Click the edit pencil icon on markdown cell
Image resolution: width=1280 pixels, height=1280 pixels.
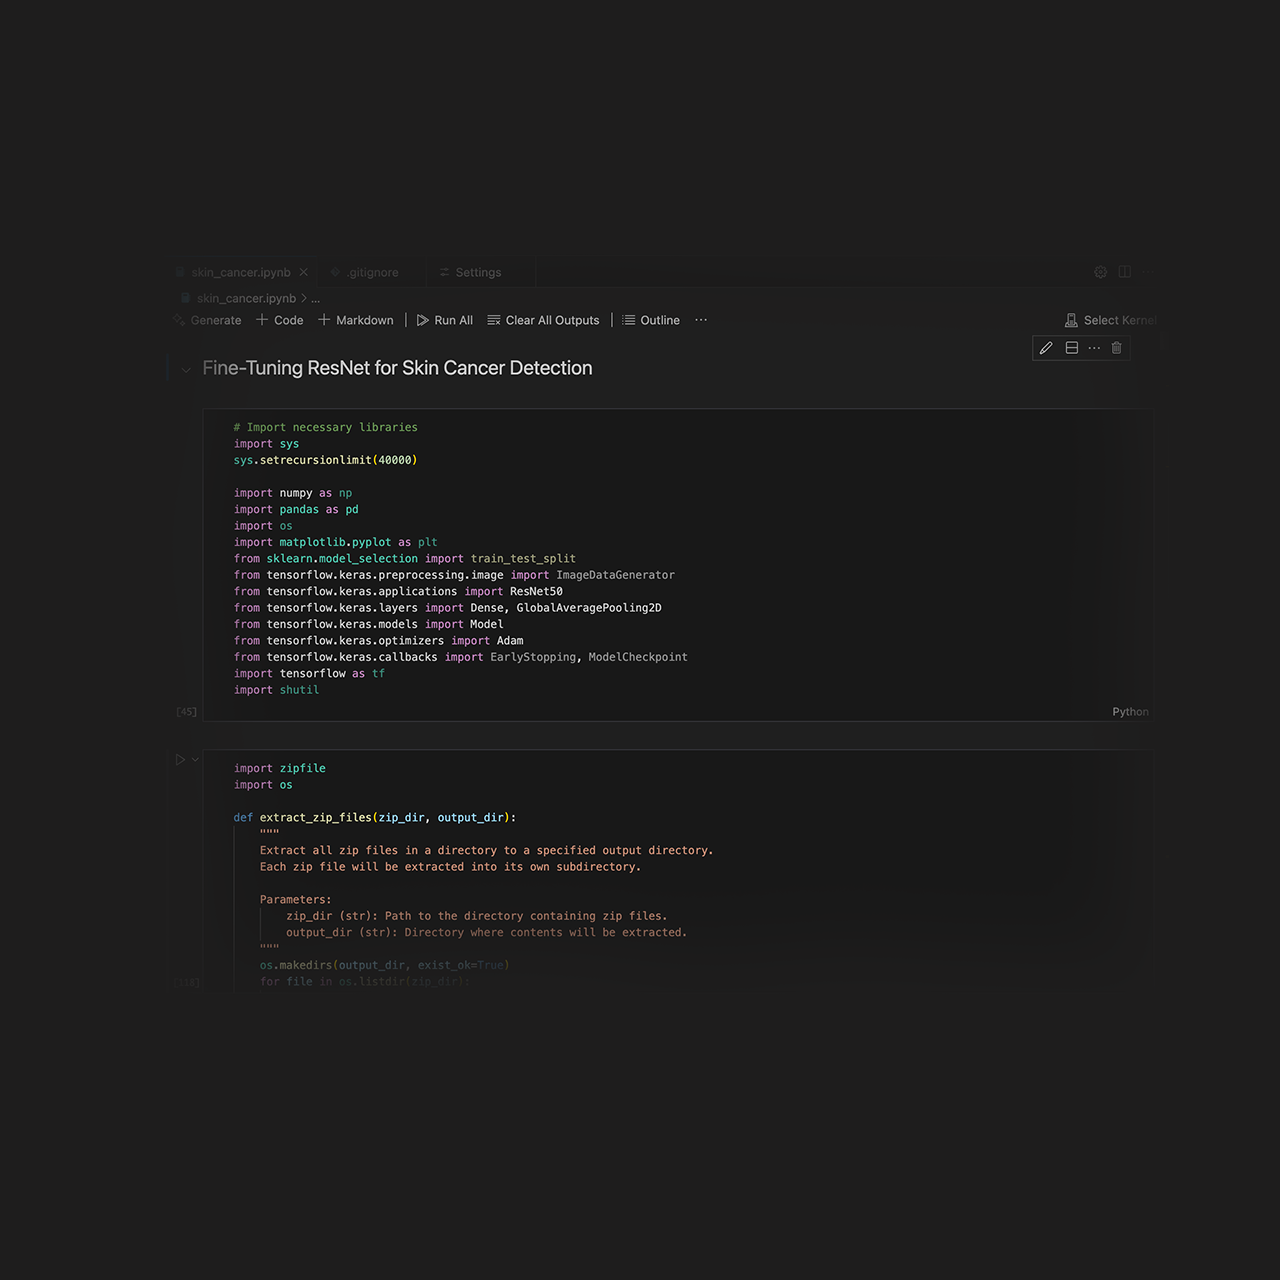pyautogui.click(x=1046, y=348)
